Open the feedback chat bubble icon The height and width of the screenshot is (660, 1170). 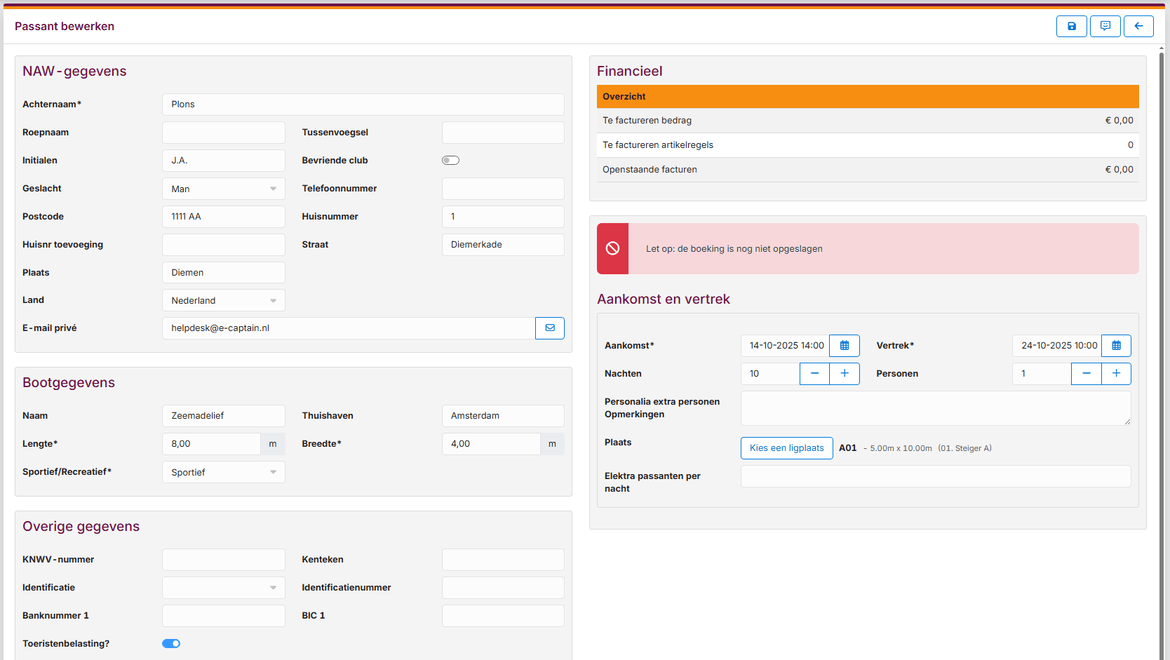coord(1105,25)
